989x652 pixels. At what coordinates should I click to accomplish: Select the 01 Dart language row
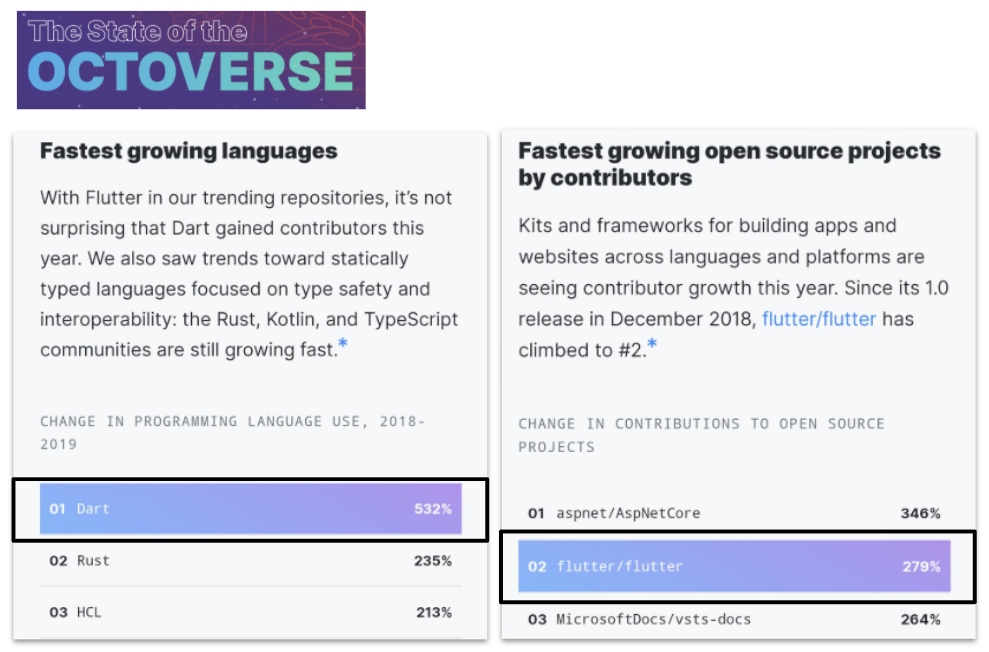tap(250, 509)
